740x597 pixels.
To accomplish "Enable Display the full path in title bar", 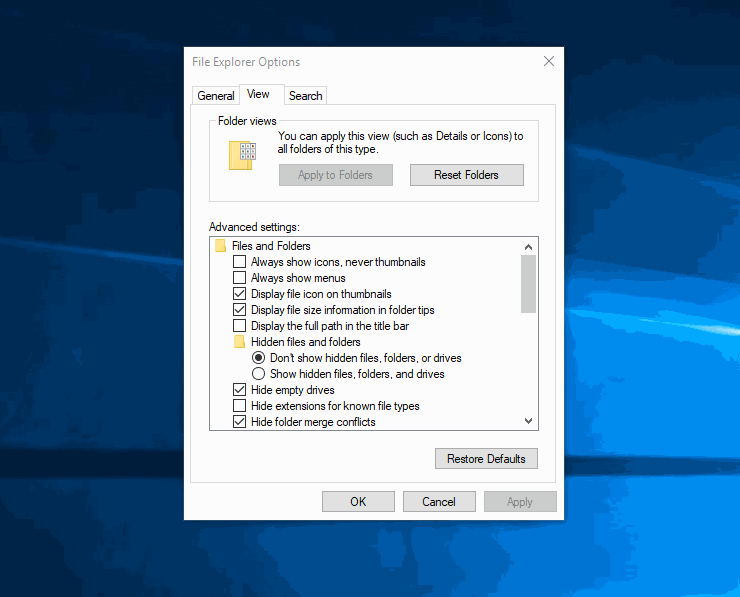I will (240, 326).
